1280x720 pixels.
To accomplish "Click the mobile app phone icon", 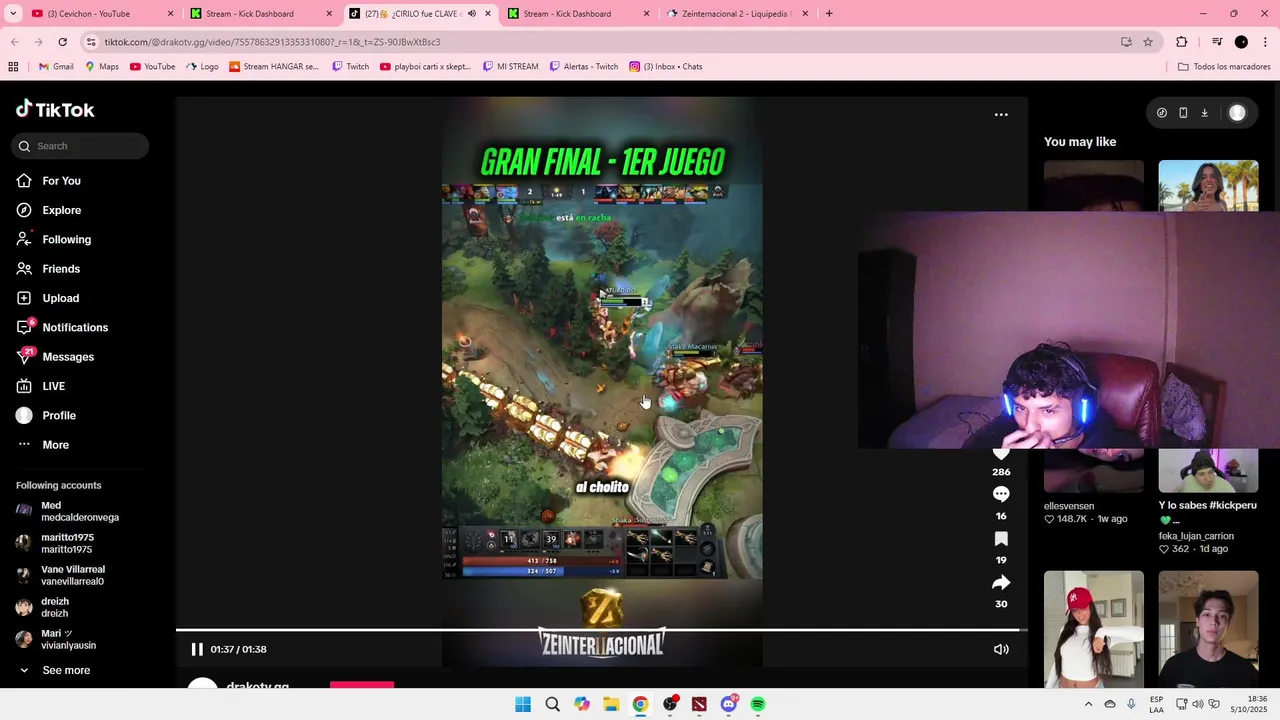I will [x=1183, y=113].
